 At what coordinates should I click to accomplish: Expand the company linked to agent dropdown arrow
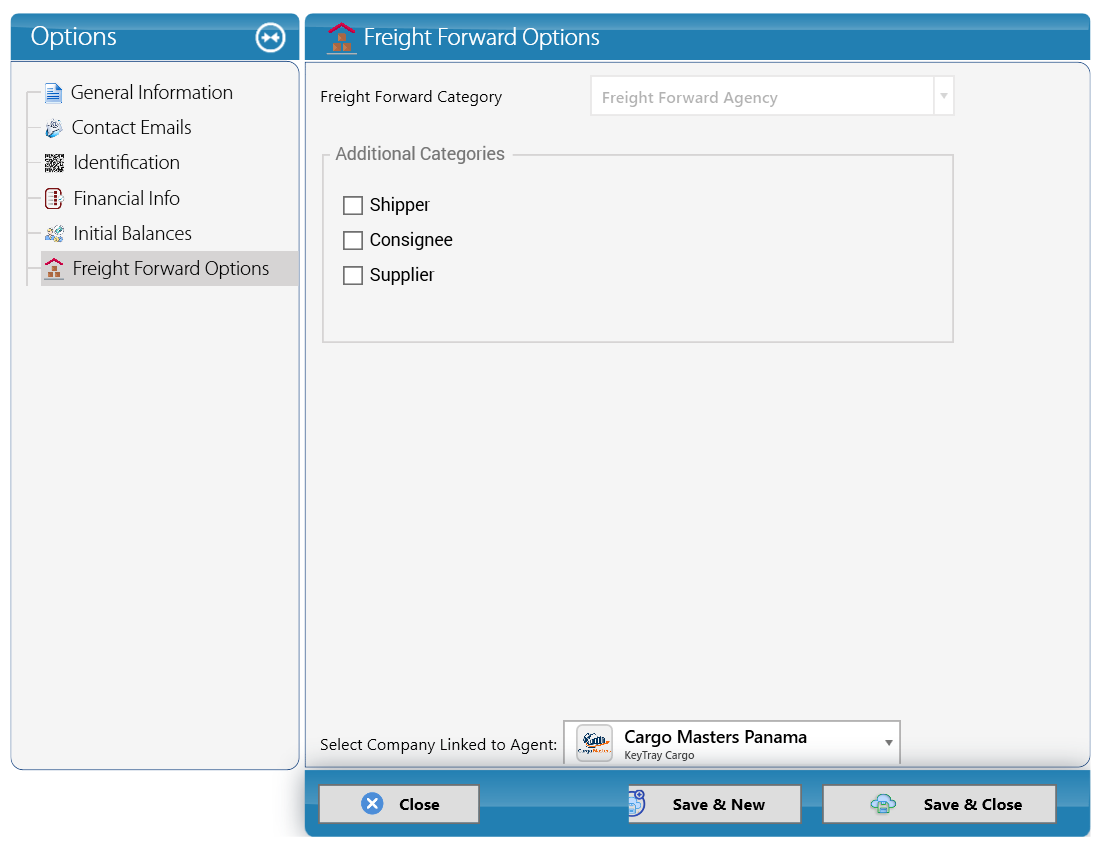point(888,742)
